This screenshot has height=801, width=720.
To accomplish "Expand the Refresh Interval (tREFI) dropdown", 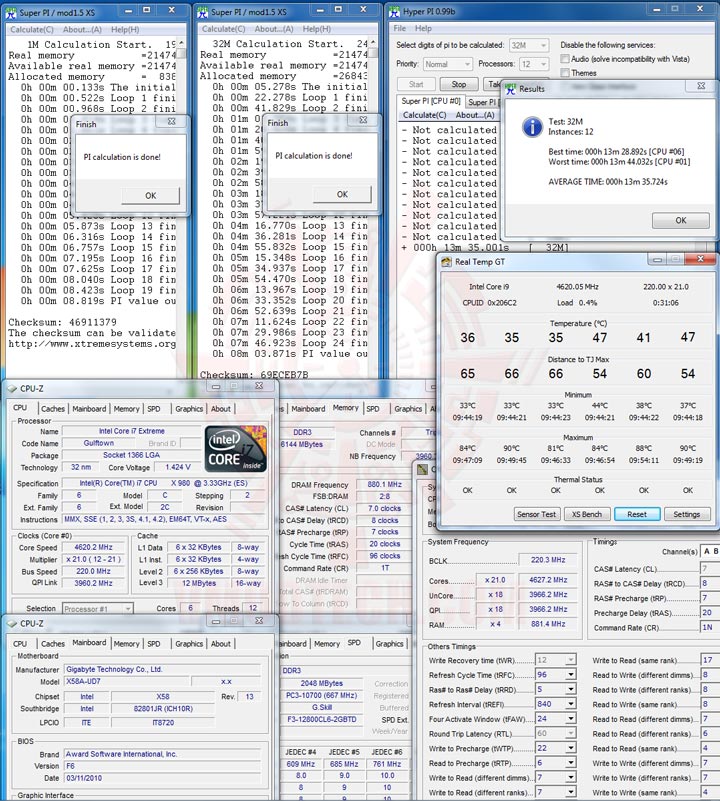I will click(570, 704).
